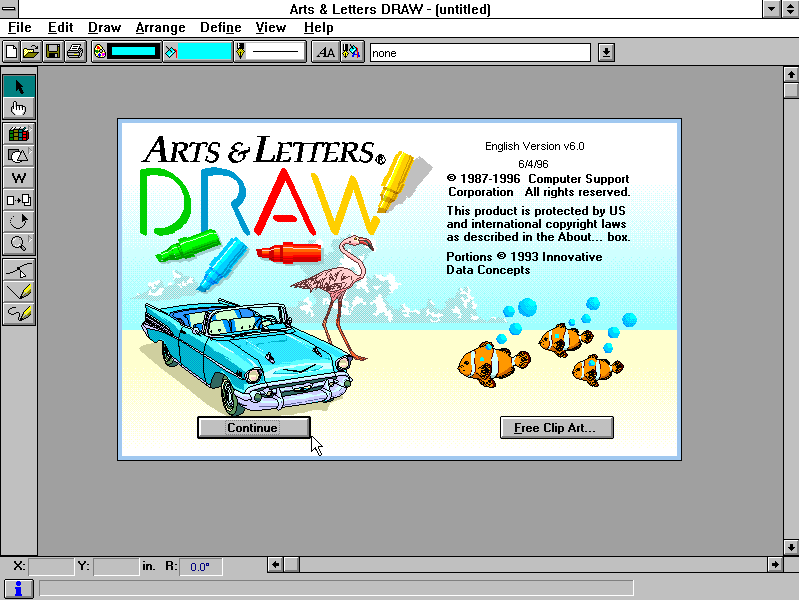Open the Define menu

(220, 28)
